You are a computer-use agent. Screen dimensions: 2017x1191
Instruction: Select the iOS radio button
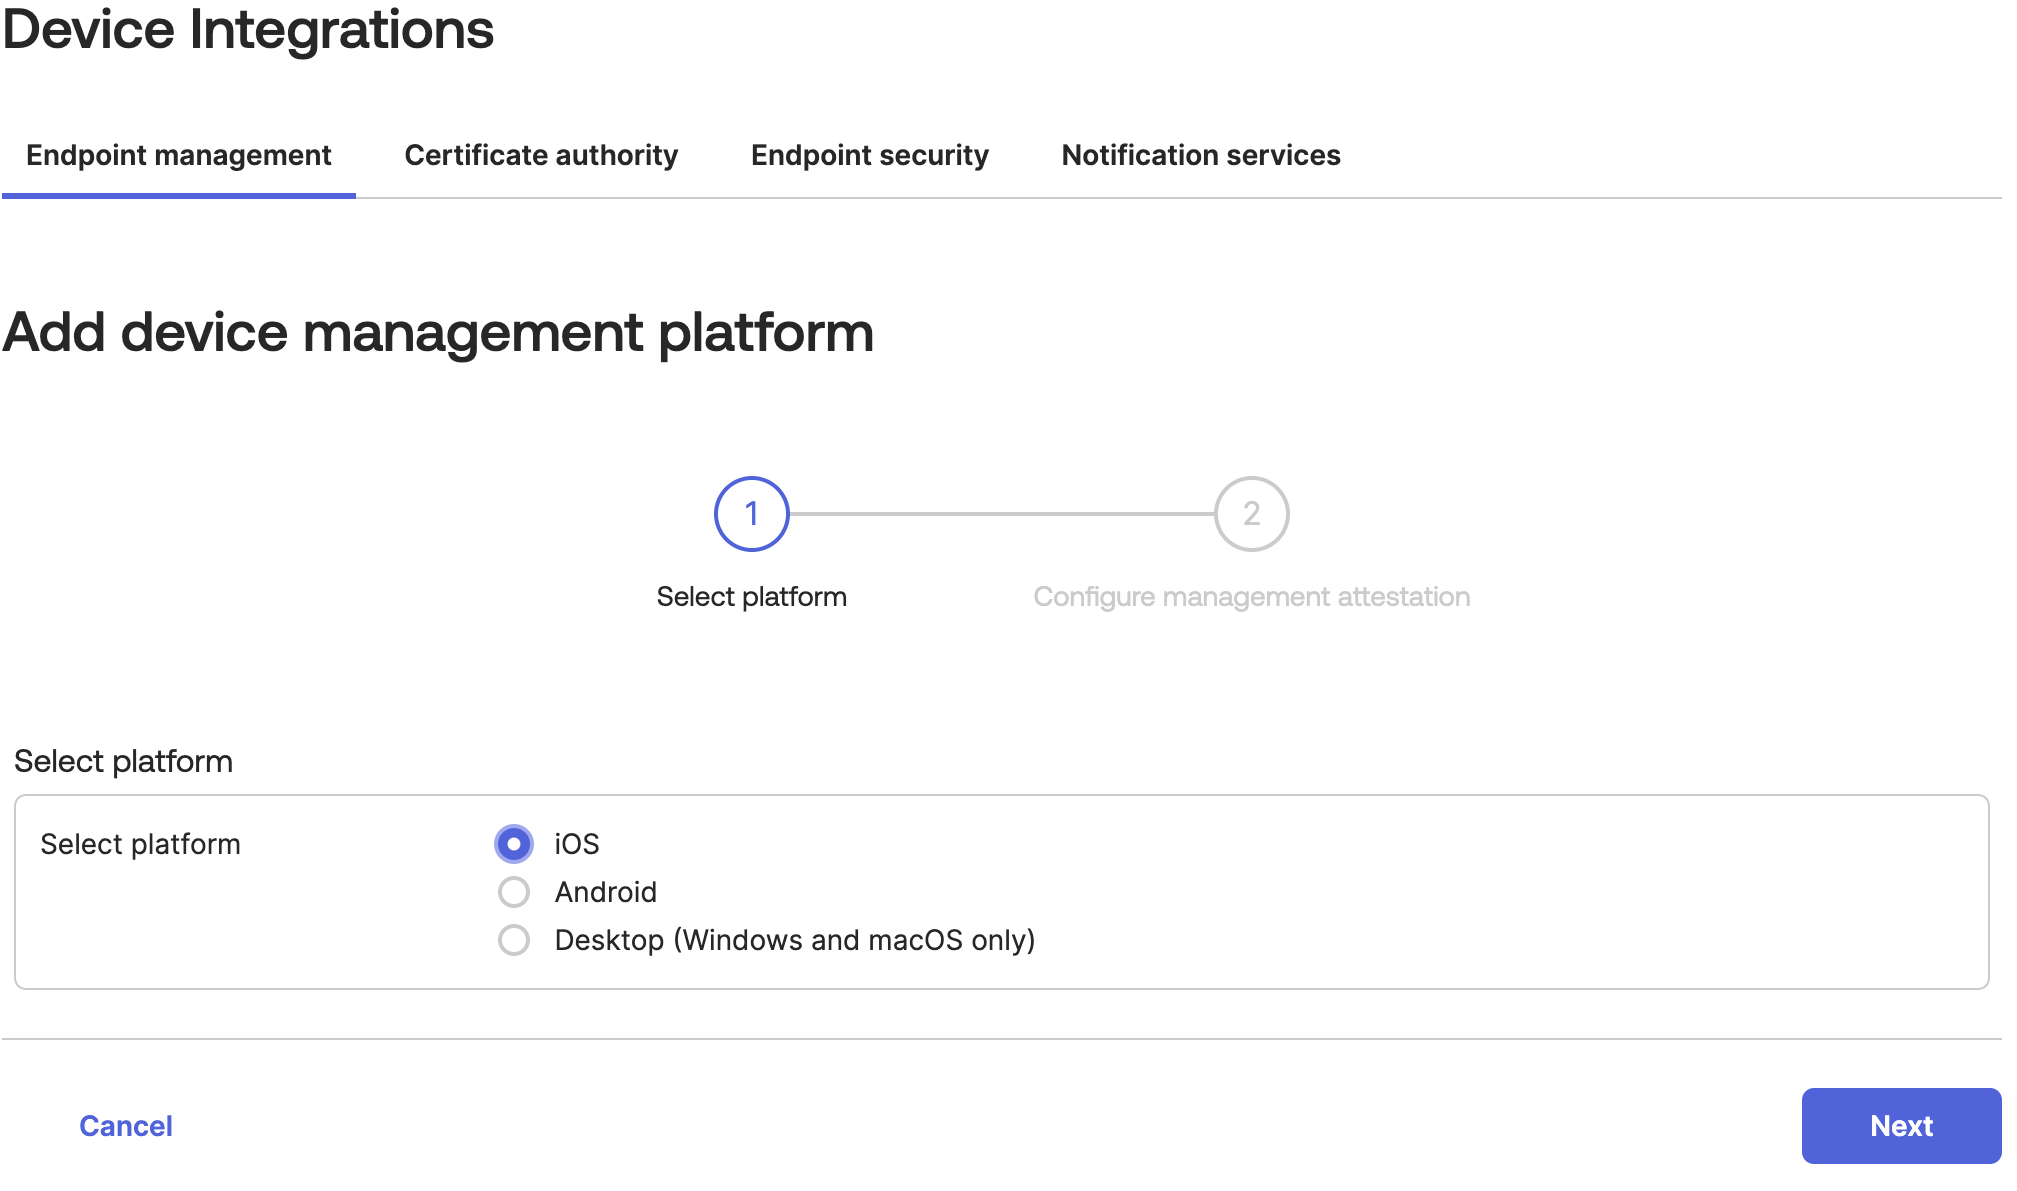click(x=514, y=844)
